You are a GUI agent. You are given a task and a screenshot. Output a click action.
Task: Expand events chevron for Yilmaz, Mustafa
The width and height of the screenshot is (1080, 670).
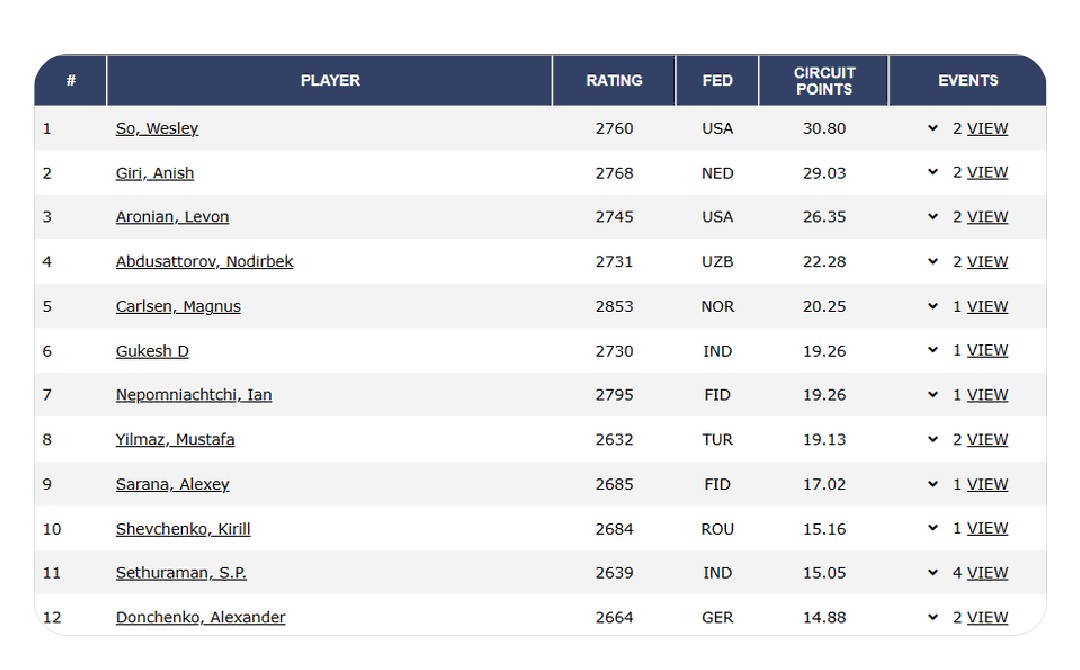click(933, 439)
